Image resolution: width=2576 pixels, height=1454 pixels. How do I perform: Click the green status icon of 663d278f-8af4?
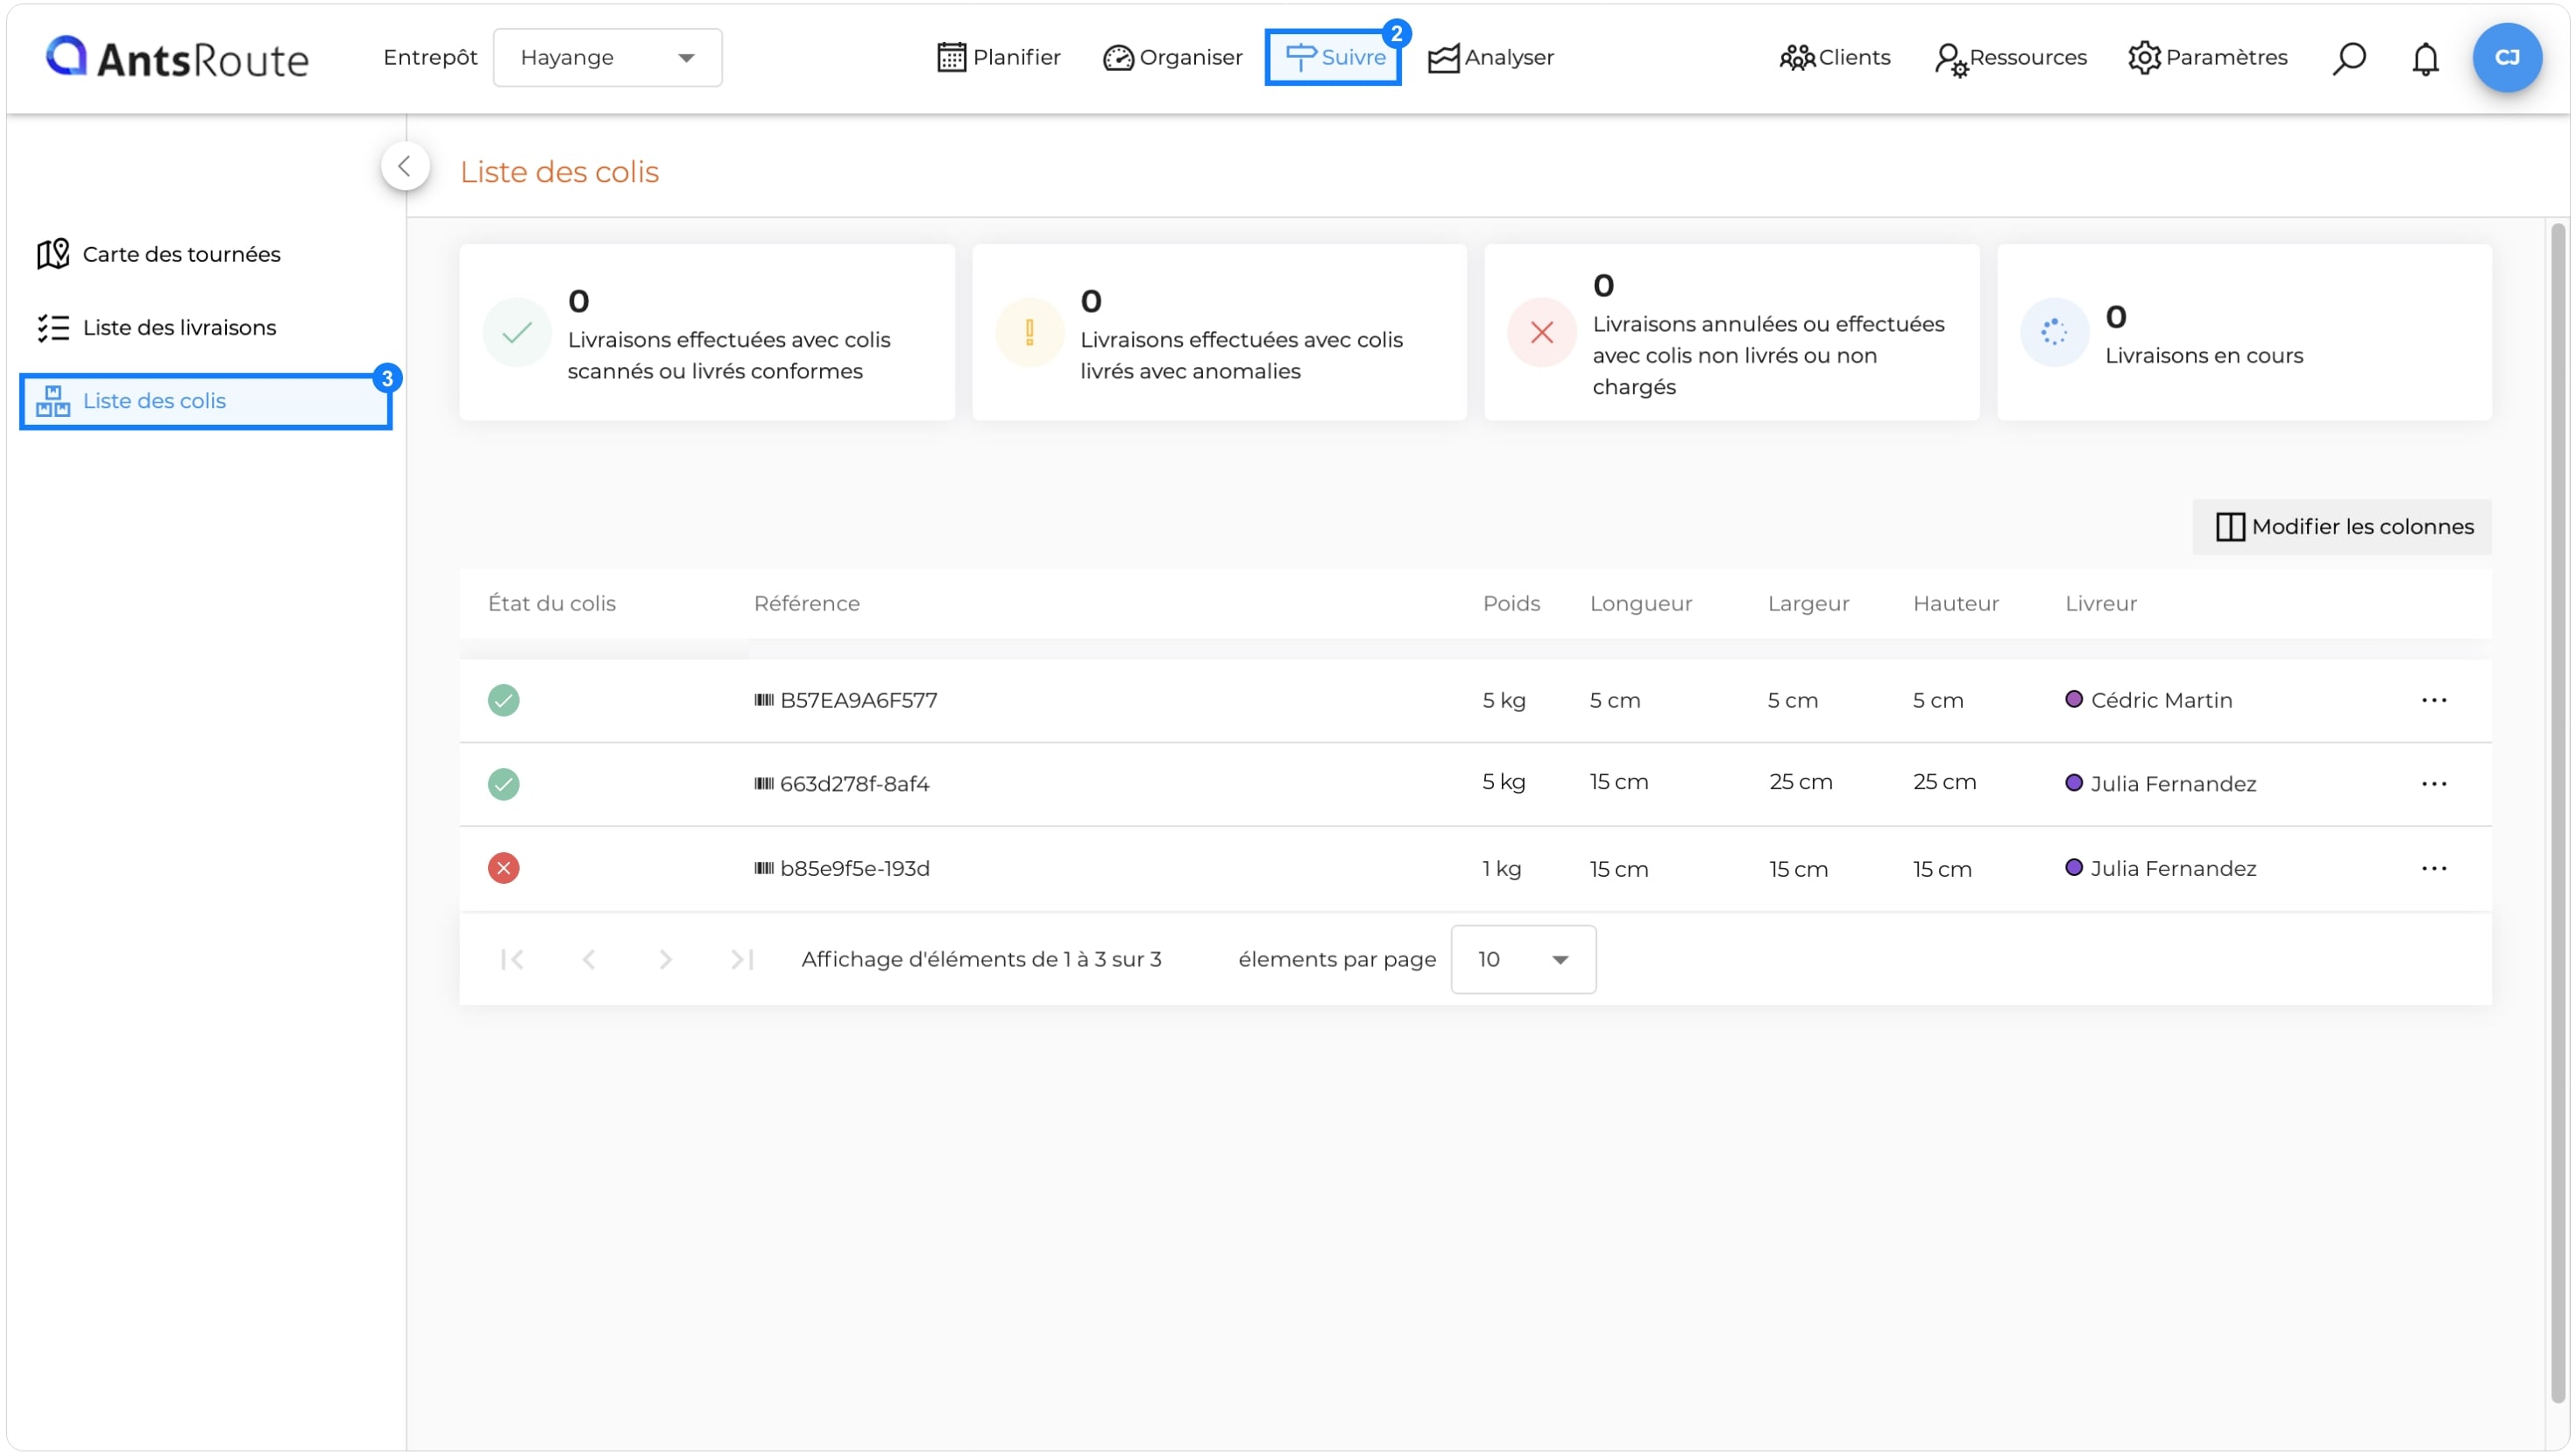point(503,784)
